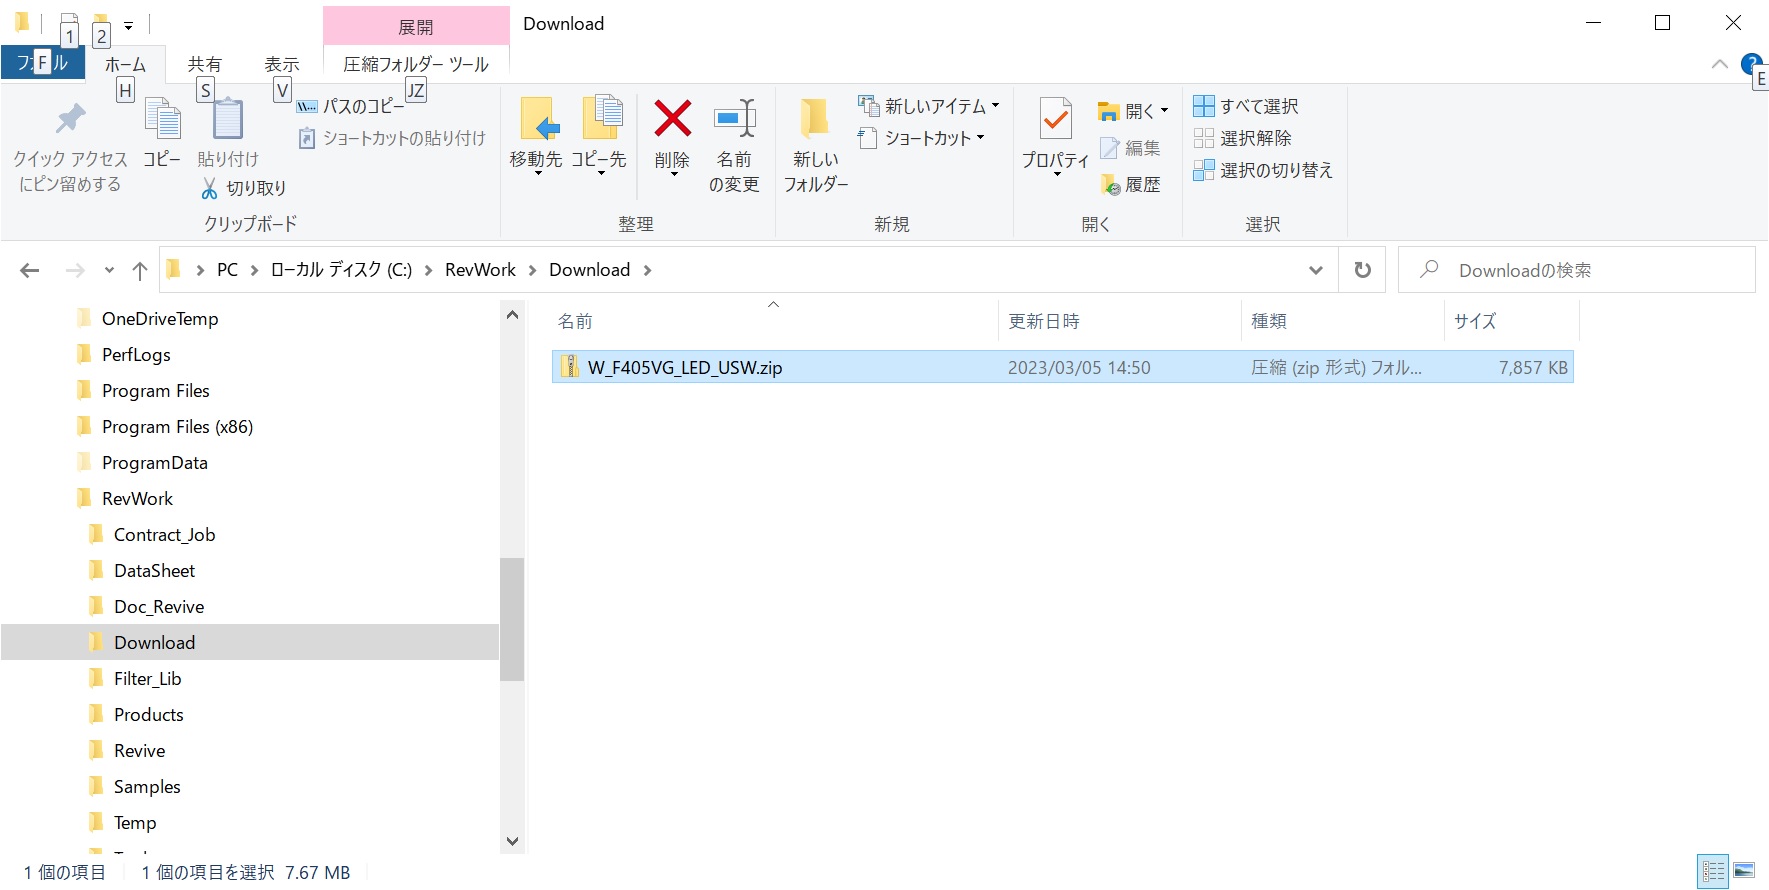Go back with the back arrow
The image size is (1769, 890).
[x=30, y=270]
